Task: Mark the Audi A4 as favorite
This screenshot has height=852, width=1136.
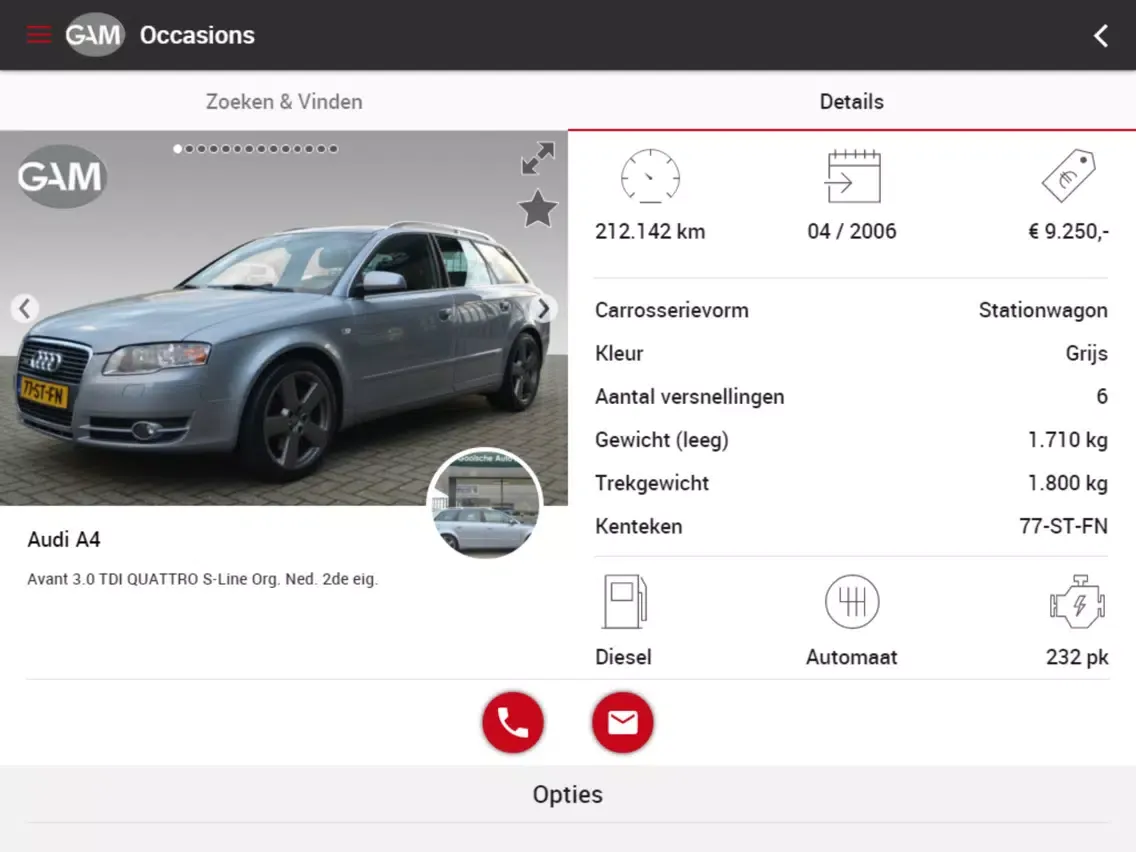Action: 538,209
